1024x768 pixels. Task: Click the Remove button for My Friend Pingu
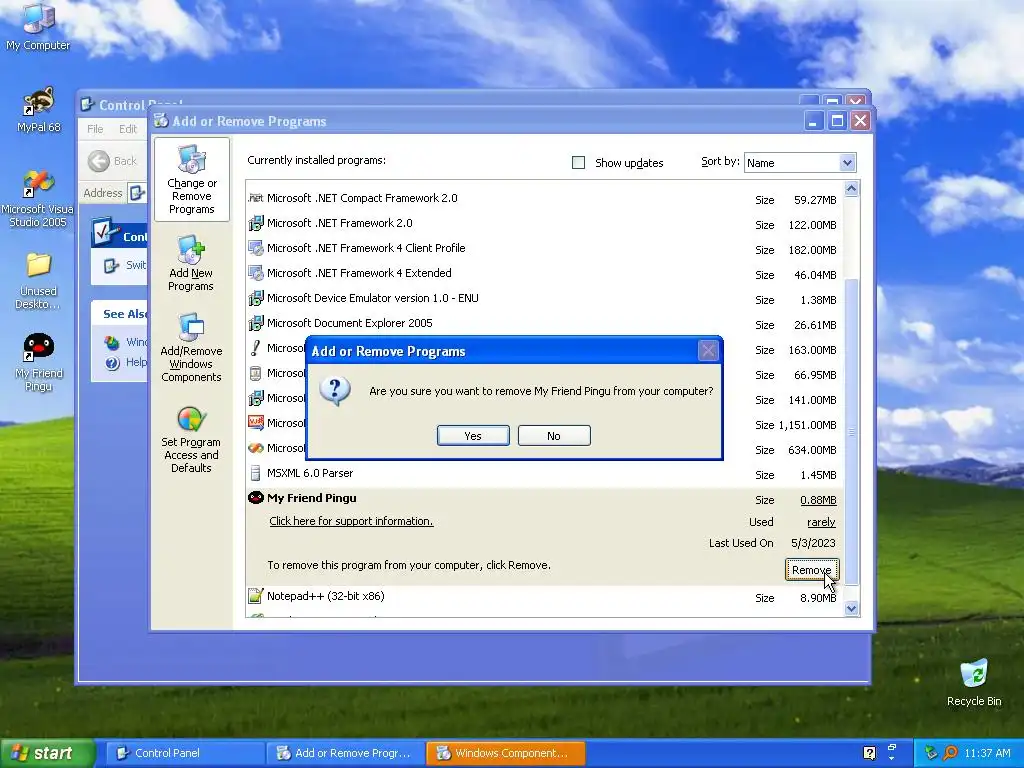click(811, 570)
